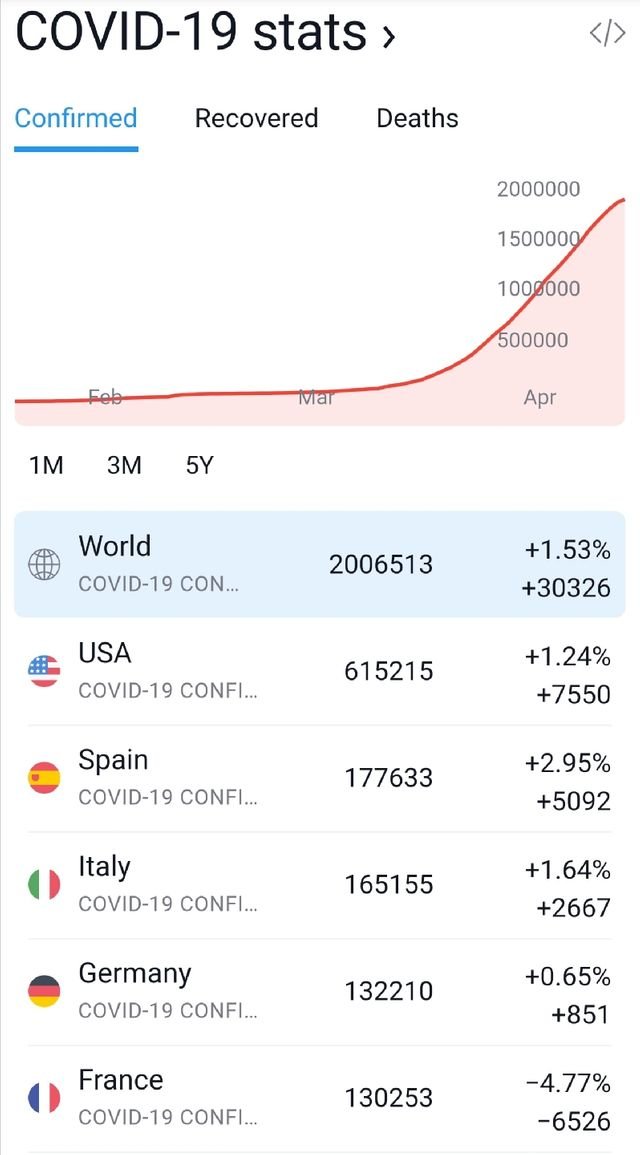Open COVID-19 stats heading chevron
This screenshot has width=640, height=1155.
(x=389, y=36)
